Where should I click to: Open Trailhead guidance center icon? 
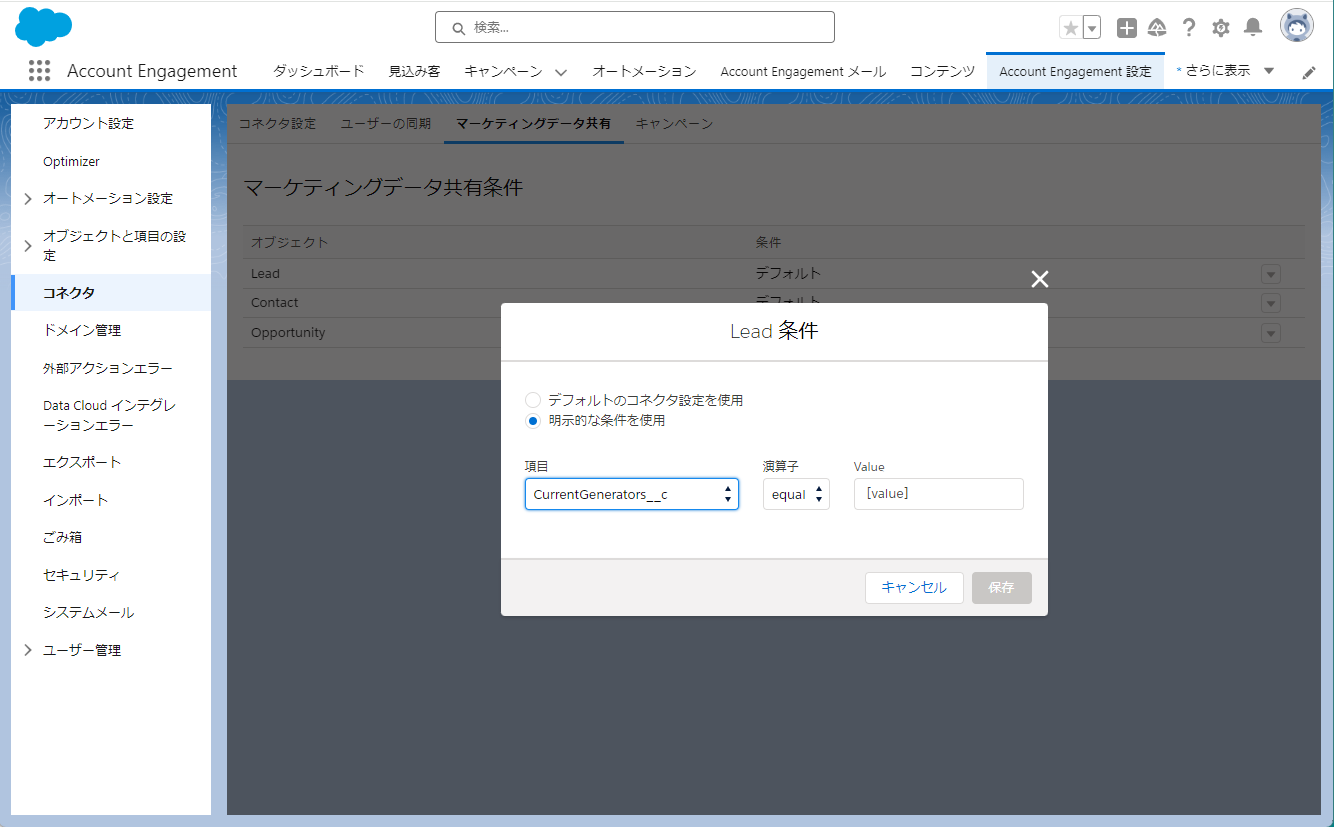(x=1157, y=28)
